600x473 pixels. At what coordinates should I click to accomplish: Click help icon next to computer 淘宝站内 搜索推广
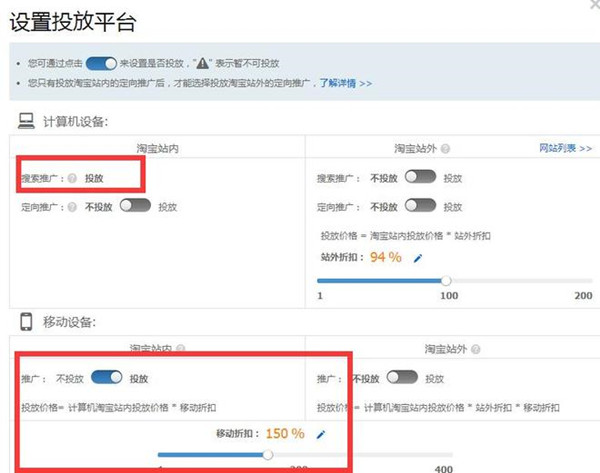[x=73, y=178]
